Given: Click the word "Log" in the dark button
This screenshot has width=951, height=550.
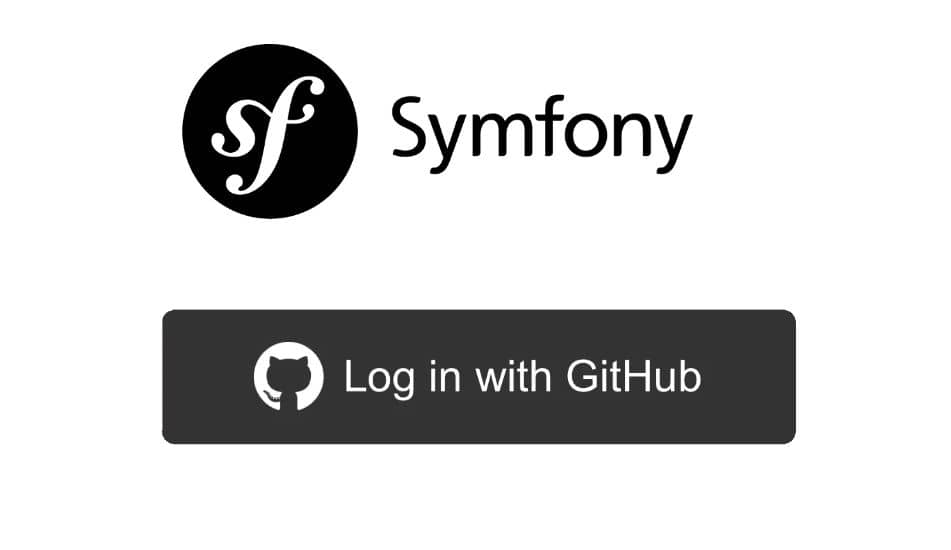Looking at the screenshot, I should pyautogui.click(x=380, y=379).
